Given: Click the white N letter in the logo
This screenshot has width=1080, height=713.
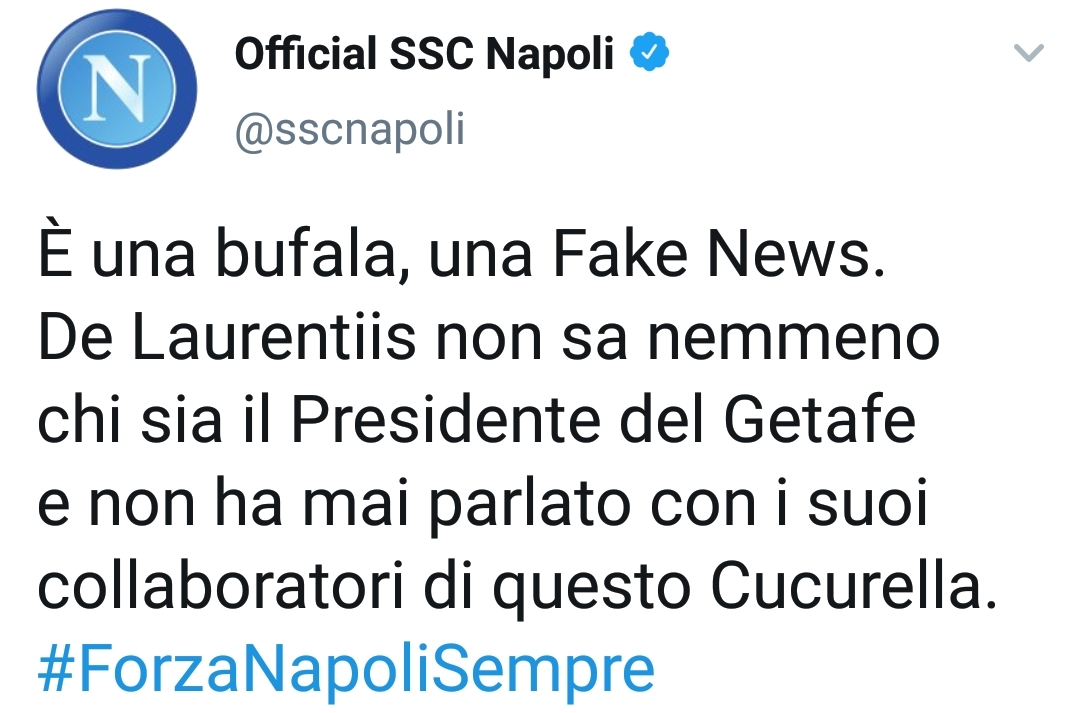Looking at the screenshot, I should tap(118, 88).
